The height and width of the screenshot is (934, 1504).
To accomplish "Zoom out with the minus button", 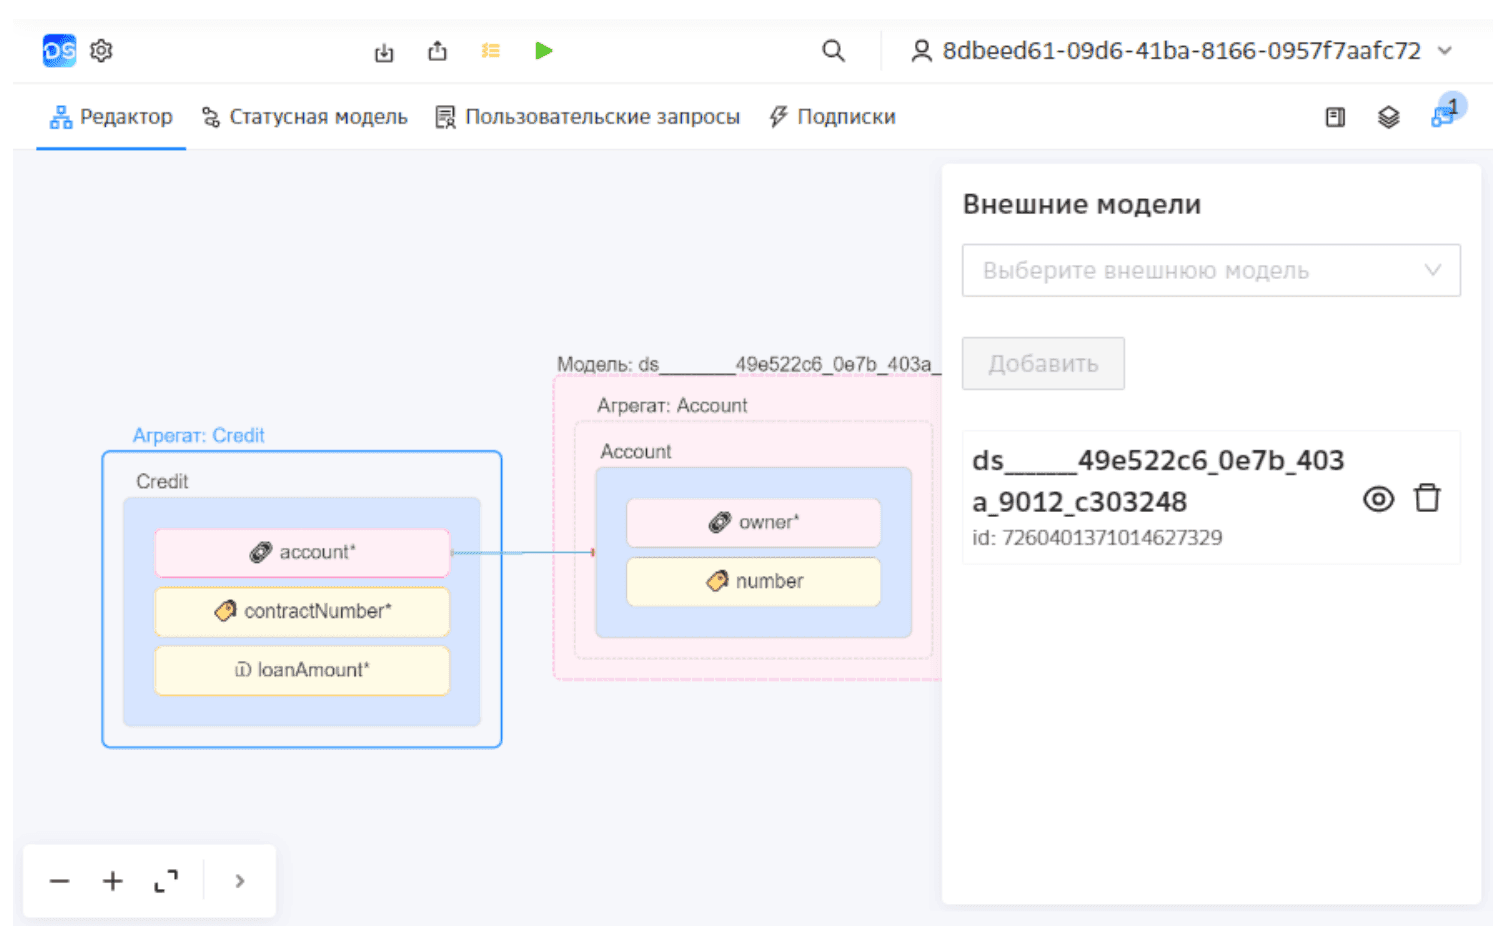I will [60, 881].
